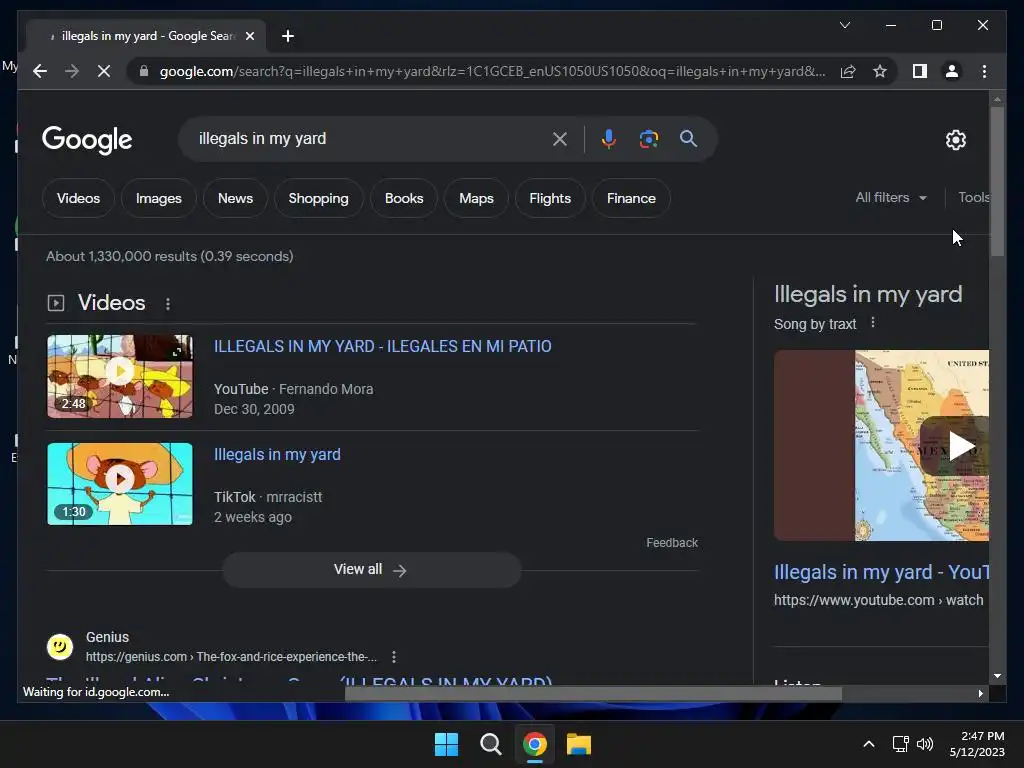
Task: Click the horizontal scrollbar thumb
Action: (x=593, y=694)
